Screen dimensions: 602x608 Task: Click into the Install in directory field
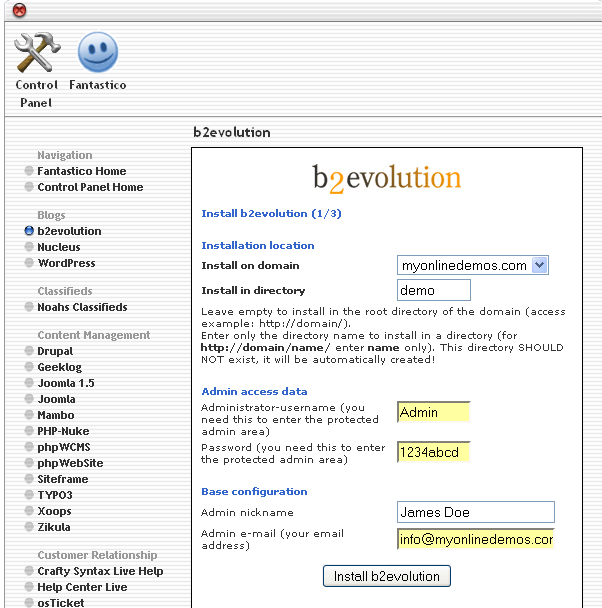pos(433,290)
